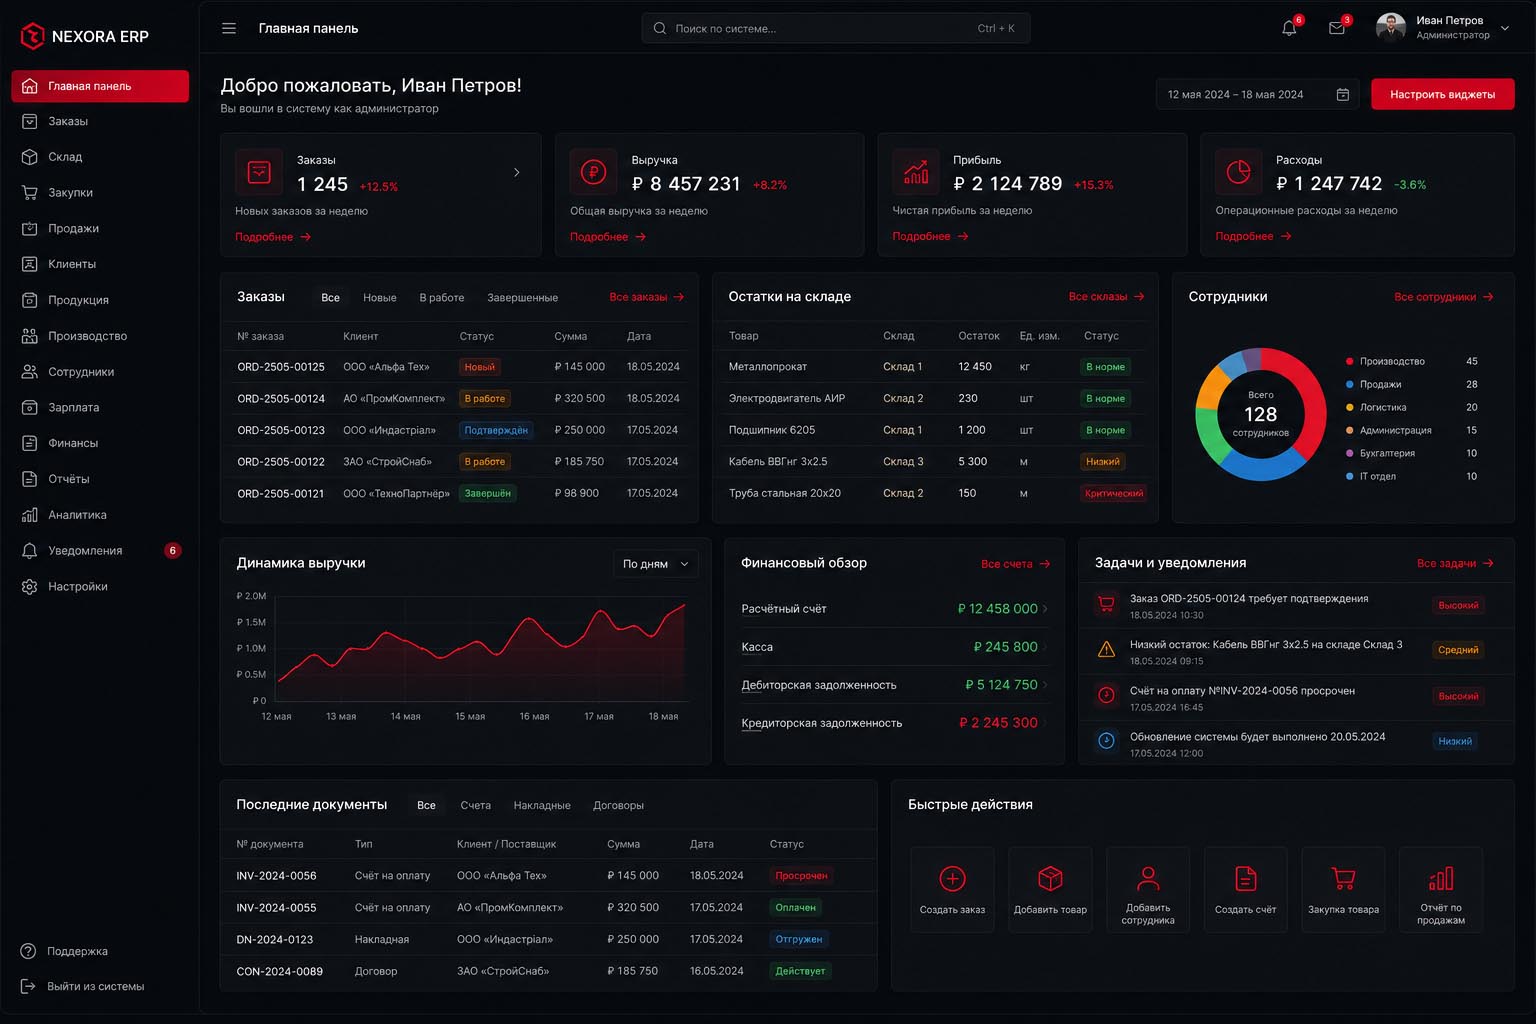Switch to Новые orders tab
Viewport: 1536px width, 1024px height.
(x=379, y=298)
